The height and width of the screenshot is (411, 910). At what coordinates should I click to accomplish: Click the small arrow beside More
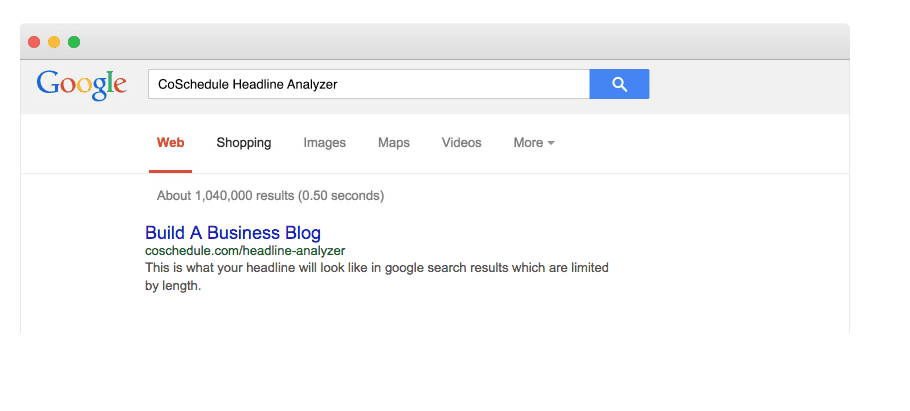click(551, 143)
